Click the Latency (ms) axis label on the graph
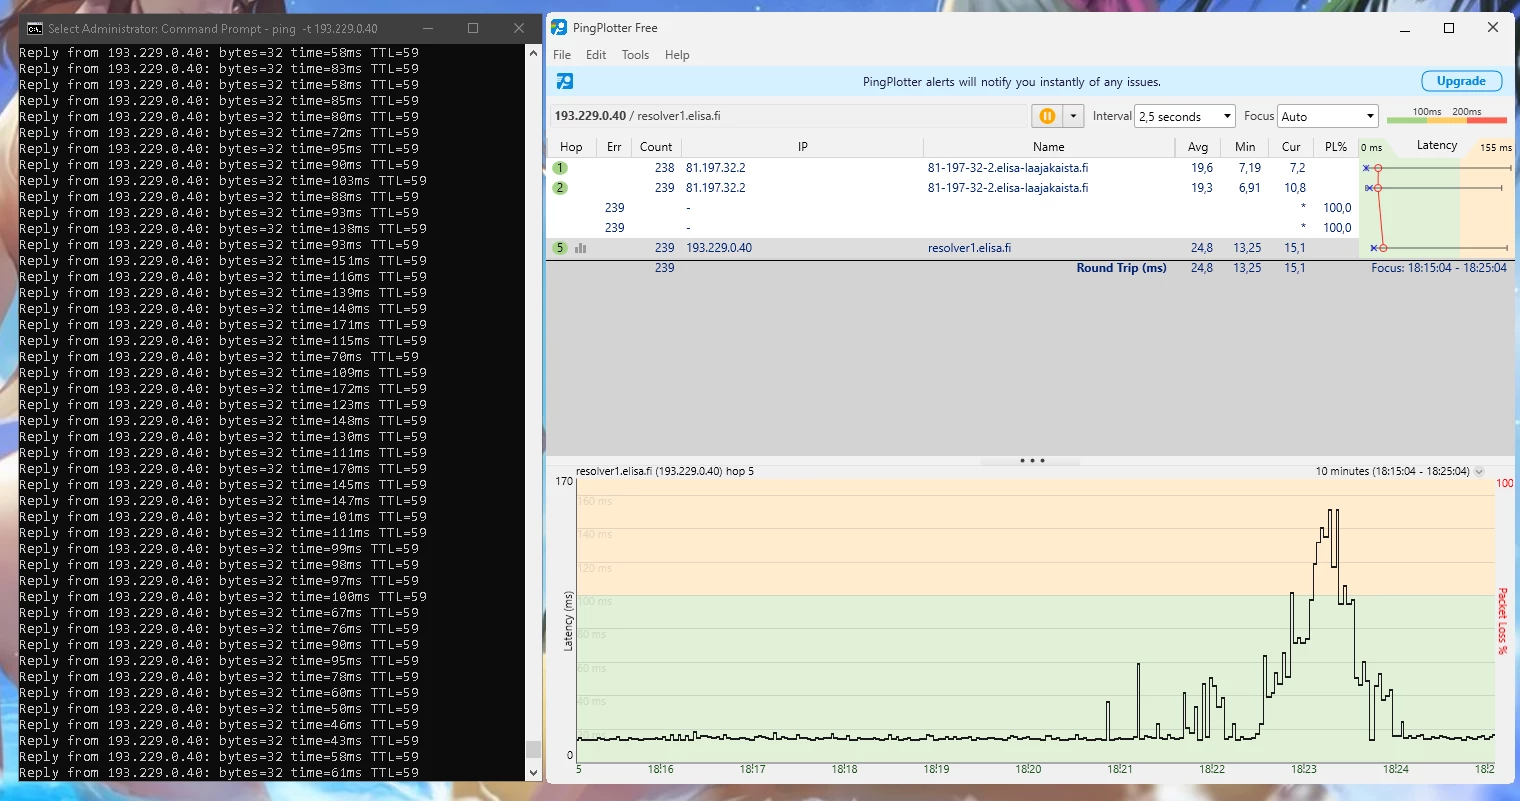 pyautogui.click(x=568, y=621)
